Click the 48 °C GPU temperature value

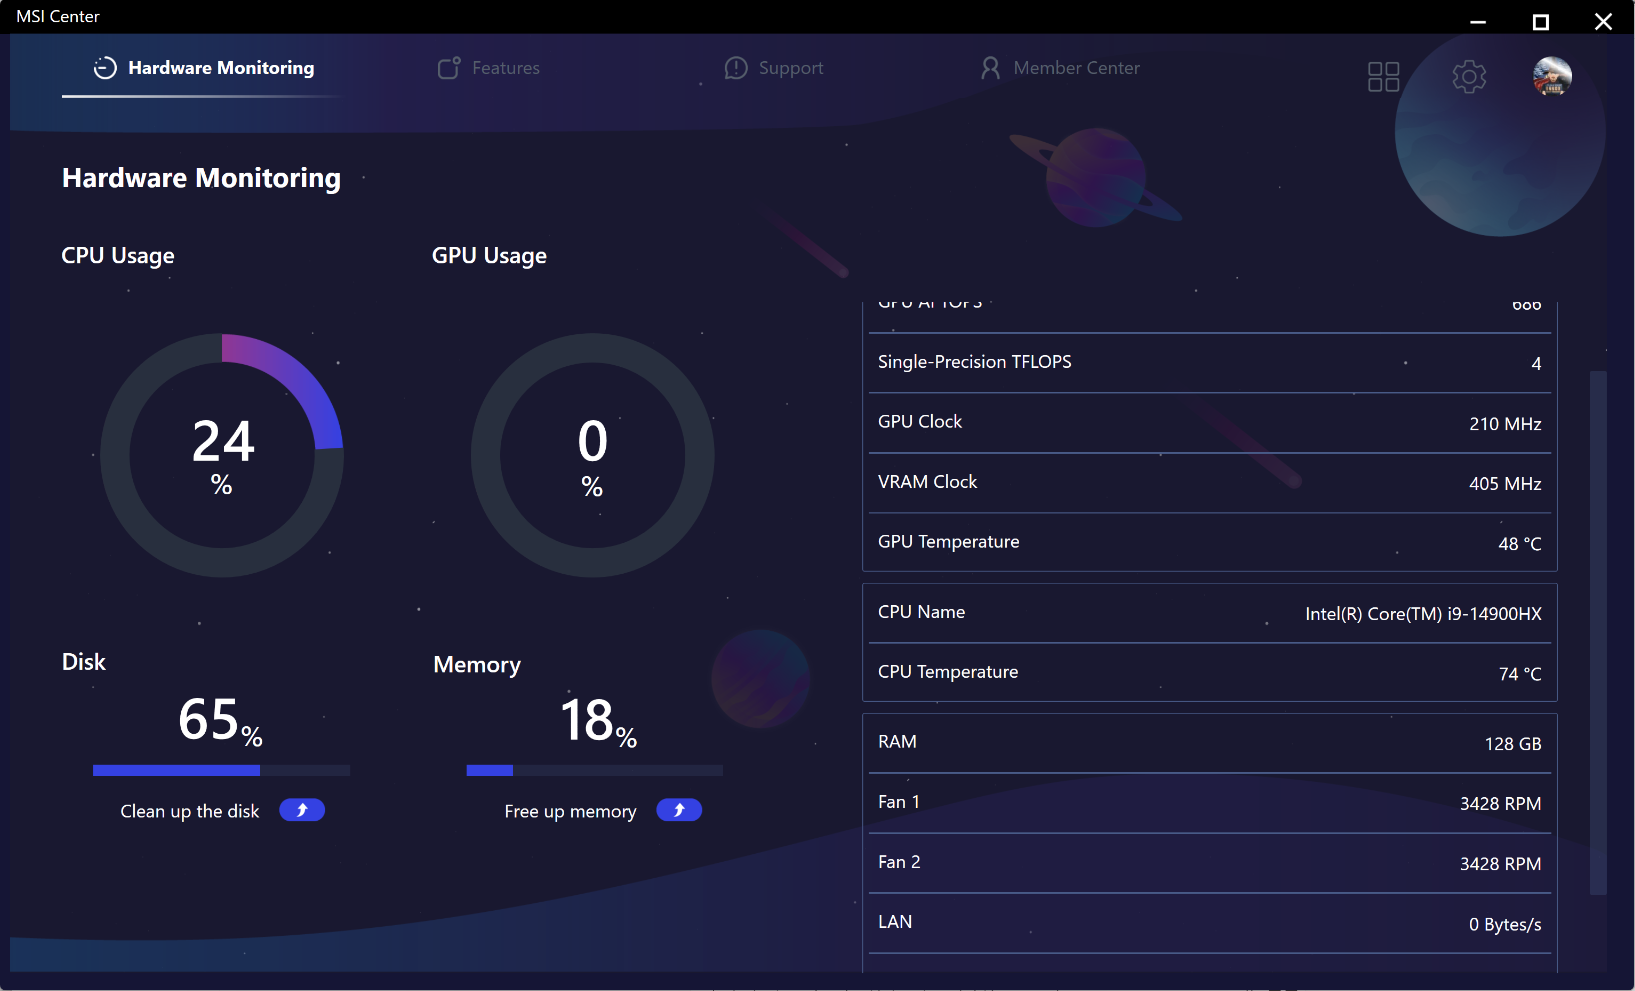click(1520, 544)
